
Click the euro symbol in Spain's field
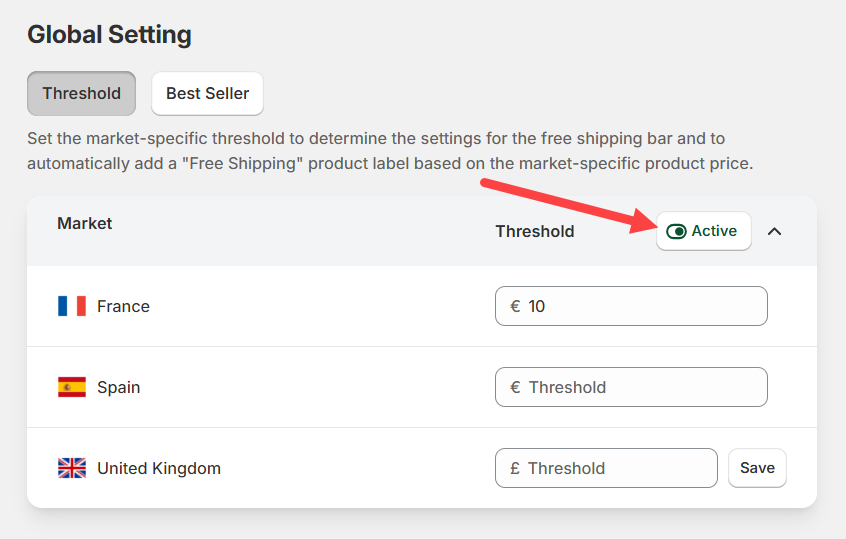click(x=515, y=387)
